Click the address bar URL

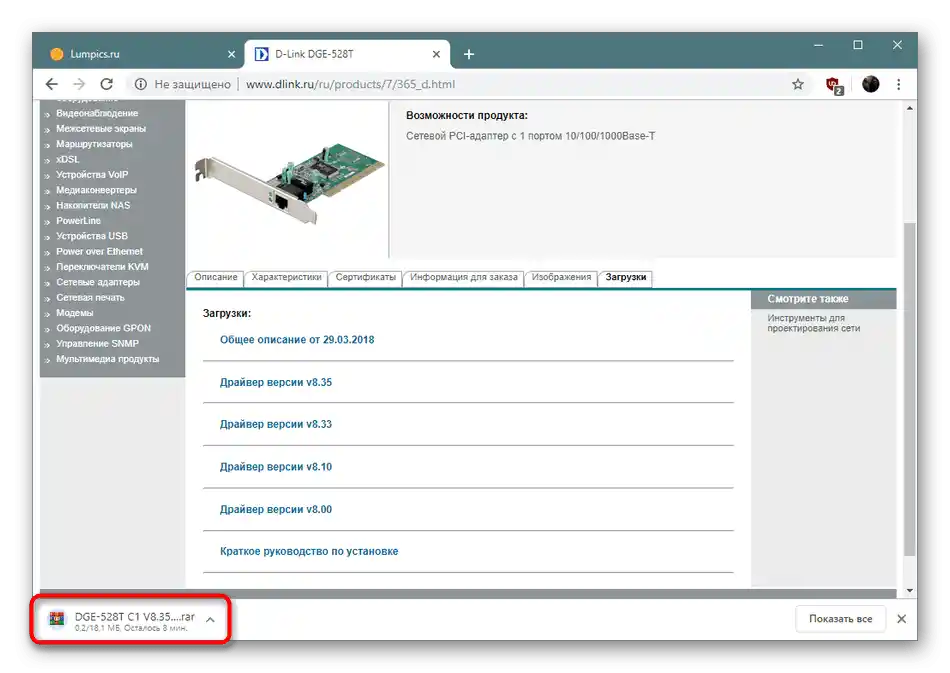tap(350, 84)
